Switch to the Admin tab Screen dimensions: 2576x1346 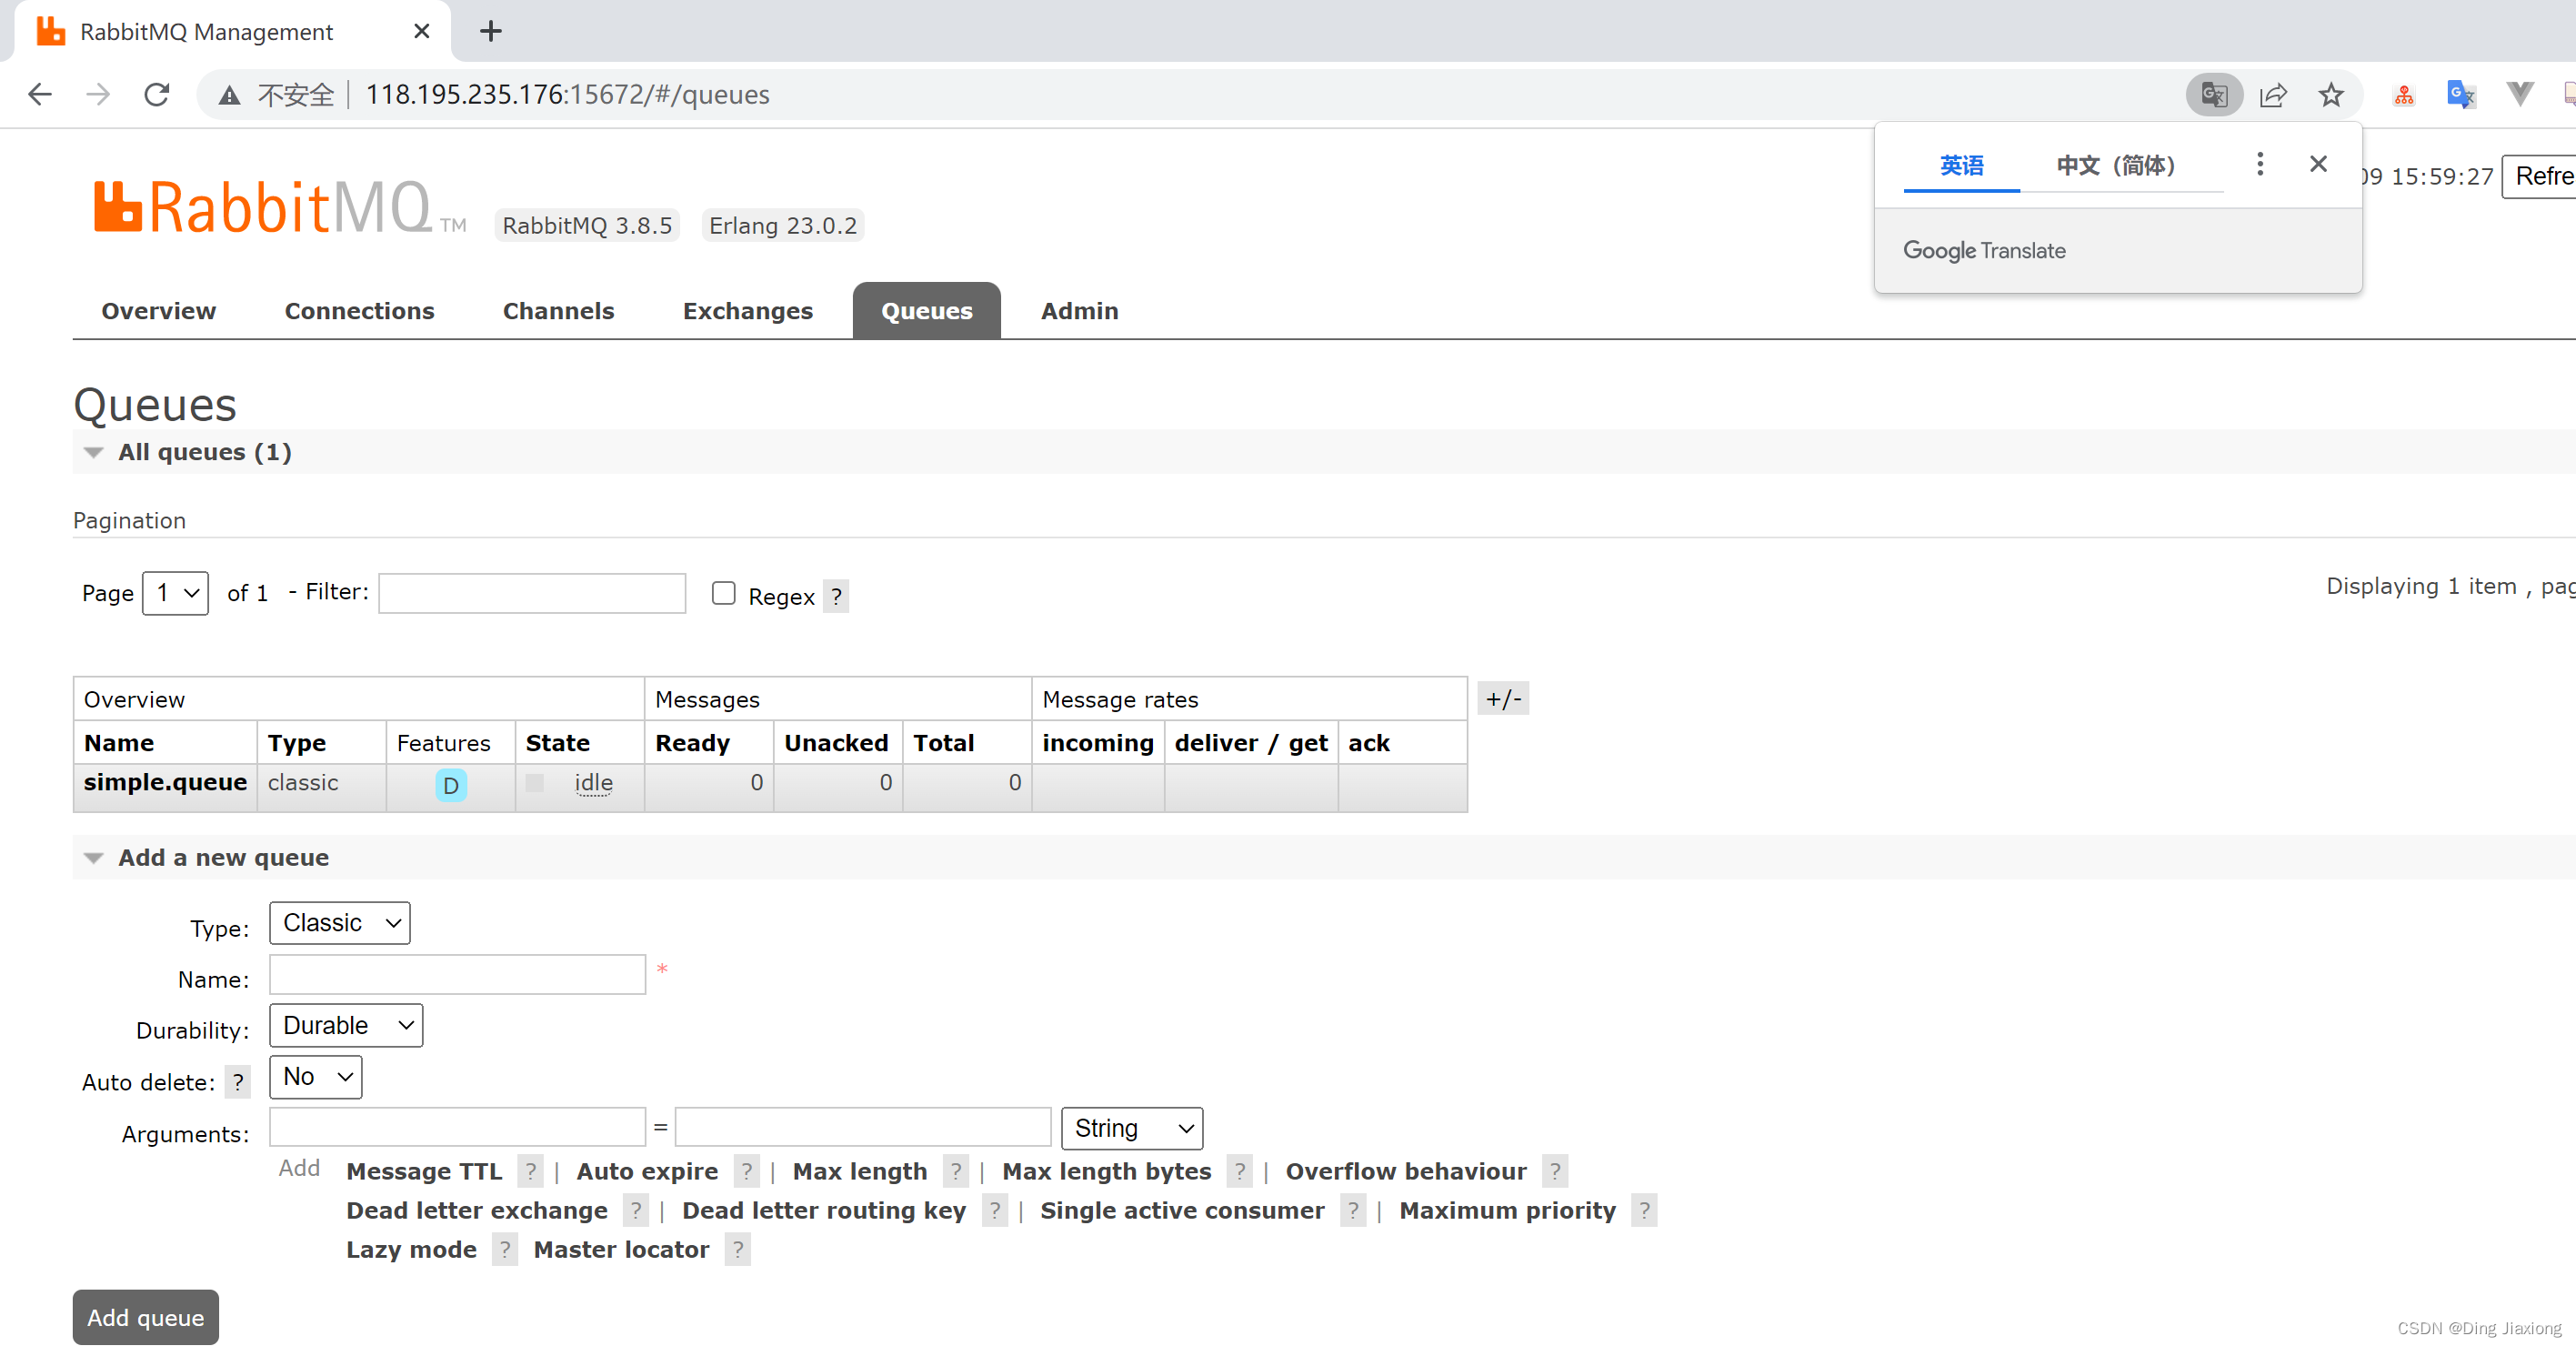[x=1079, y=311]
